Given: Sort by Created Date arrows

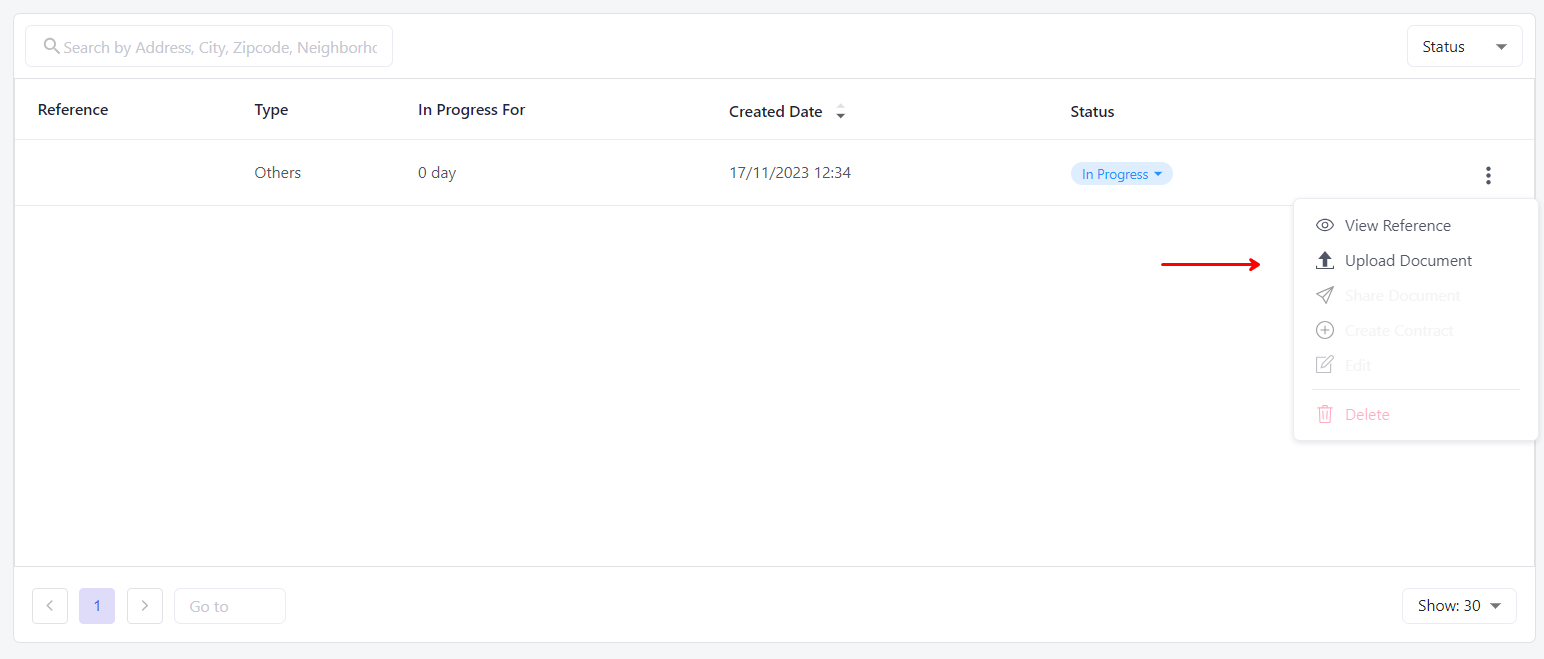Looking at the screenshot, I should click(x=840, y=112).
